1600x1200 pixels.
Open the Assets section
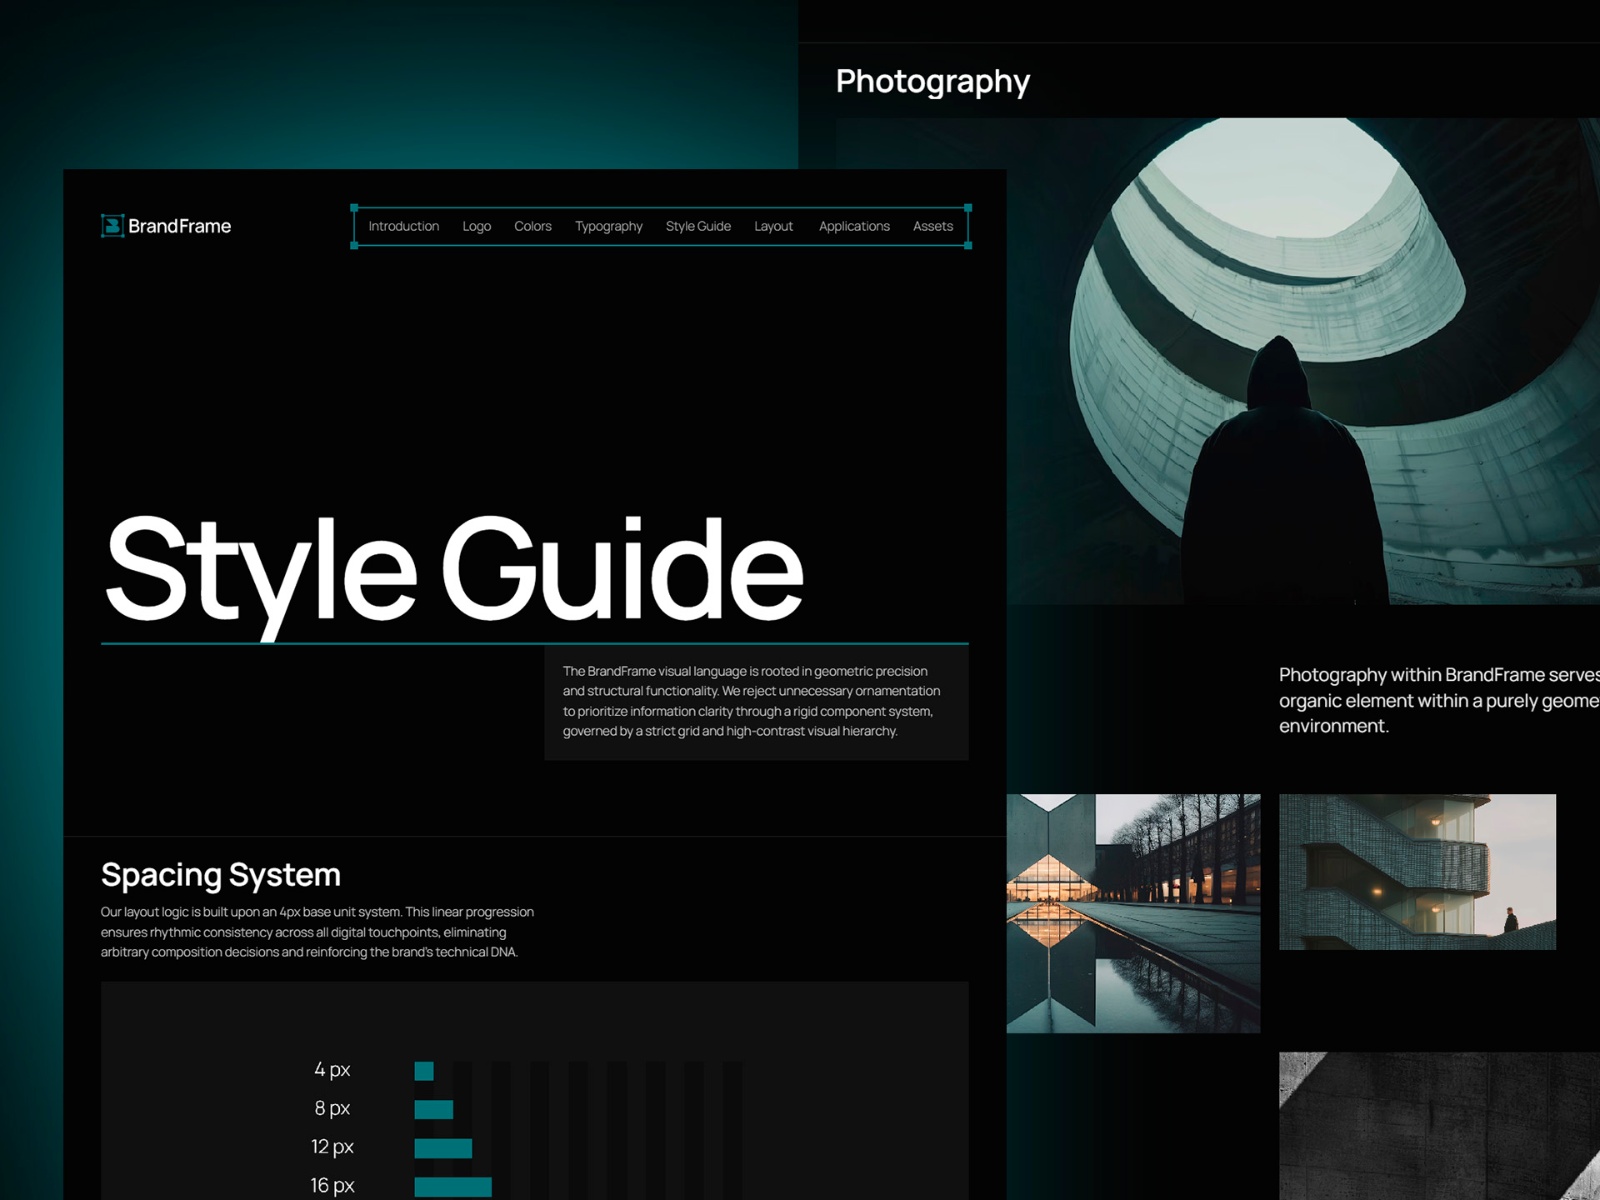(932, 226)
